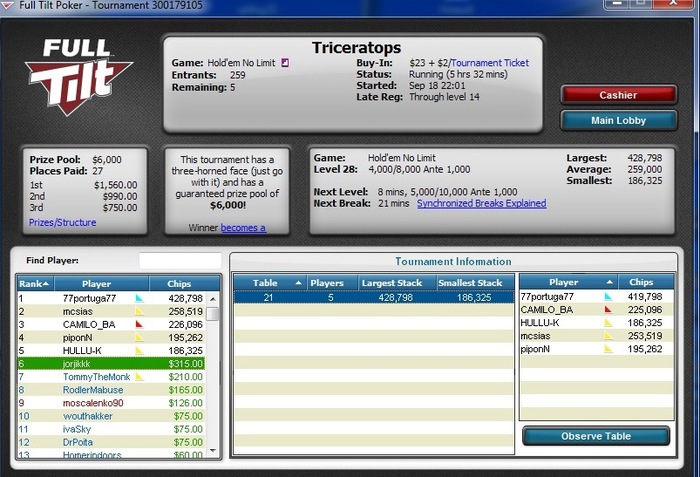The height and width of the screenshot is (477, 700).
Task: Select CAMILO_BA in the rank list
Action: tap(112, 324)
